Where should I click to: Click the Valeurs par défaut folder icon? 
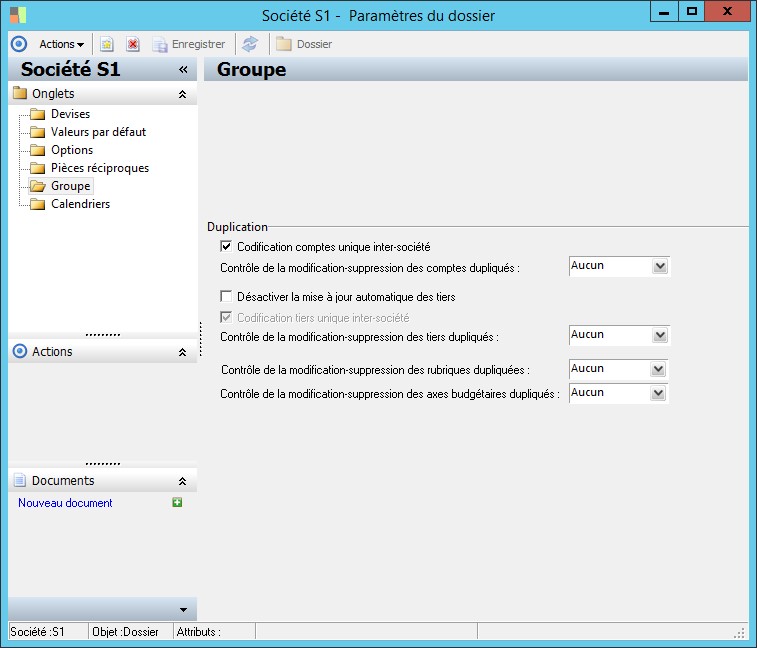click(x=37, y=132)
